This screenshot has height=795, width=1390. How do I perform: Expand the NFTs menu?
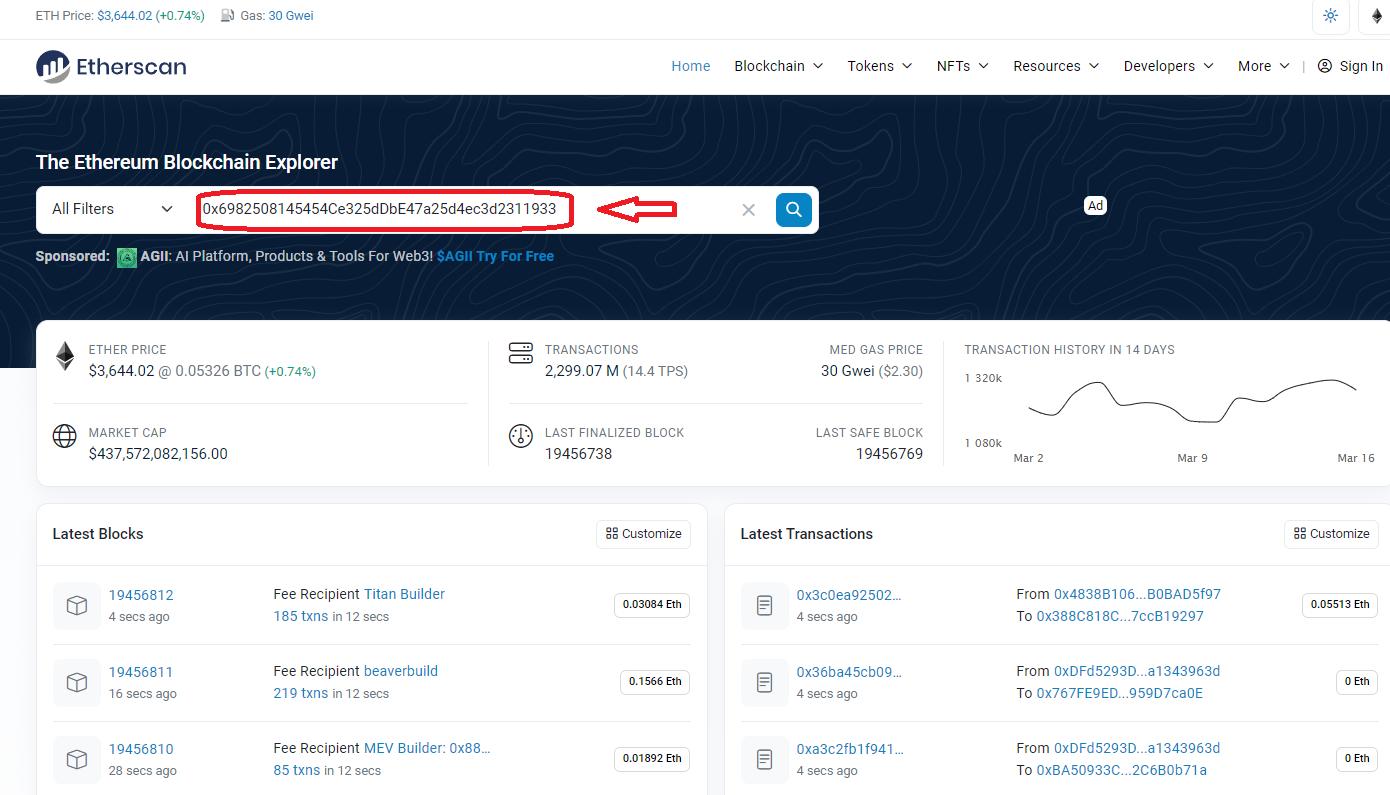[x=963, y=66]
